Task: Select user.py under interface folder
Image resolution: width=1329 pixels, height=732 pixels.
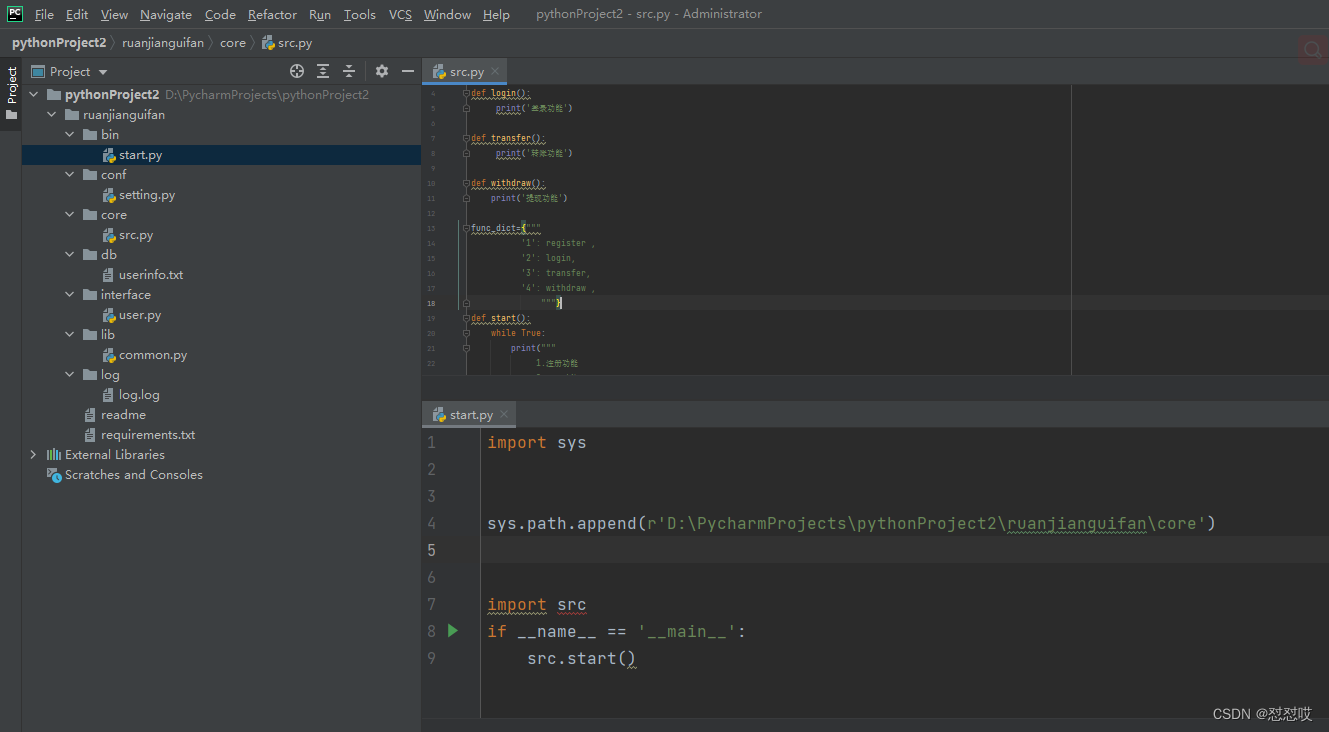Action: coord(140,315)
